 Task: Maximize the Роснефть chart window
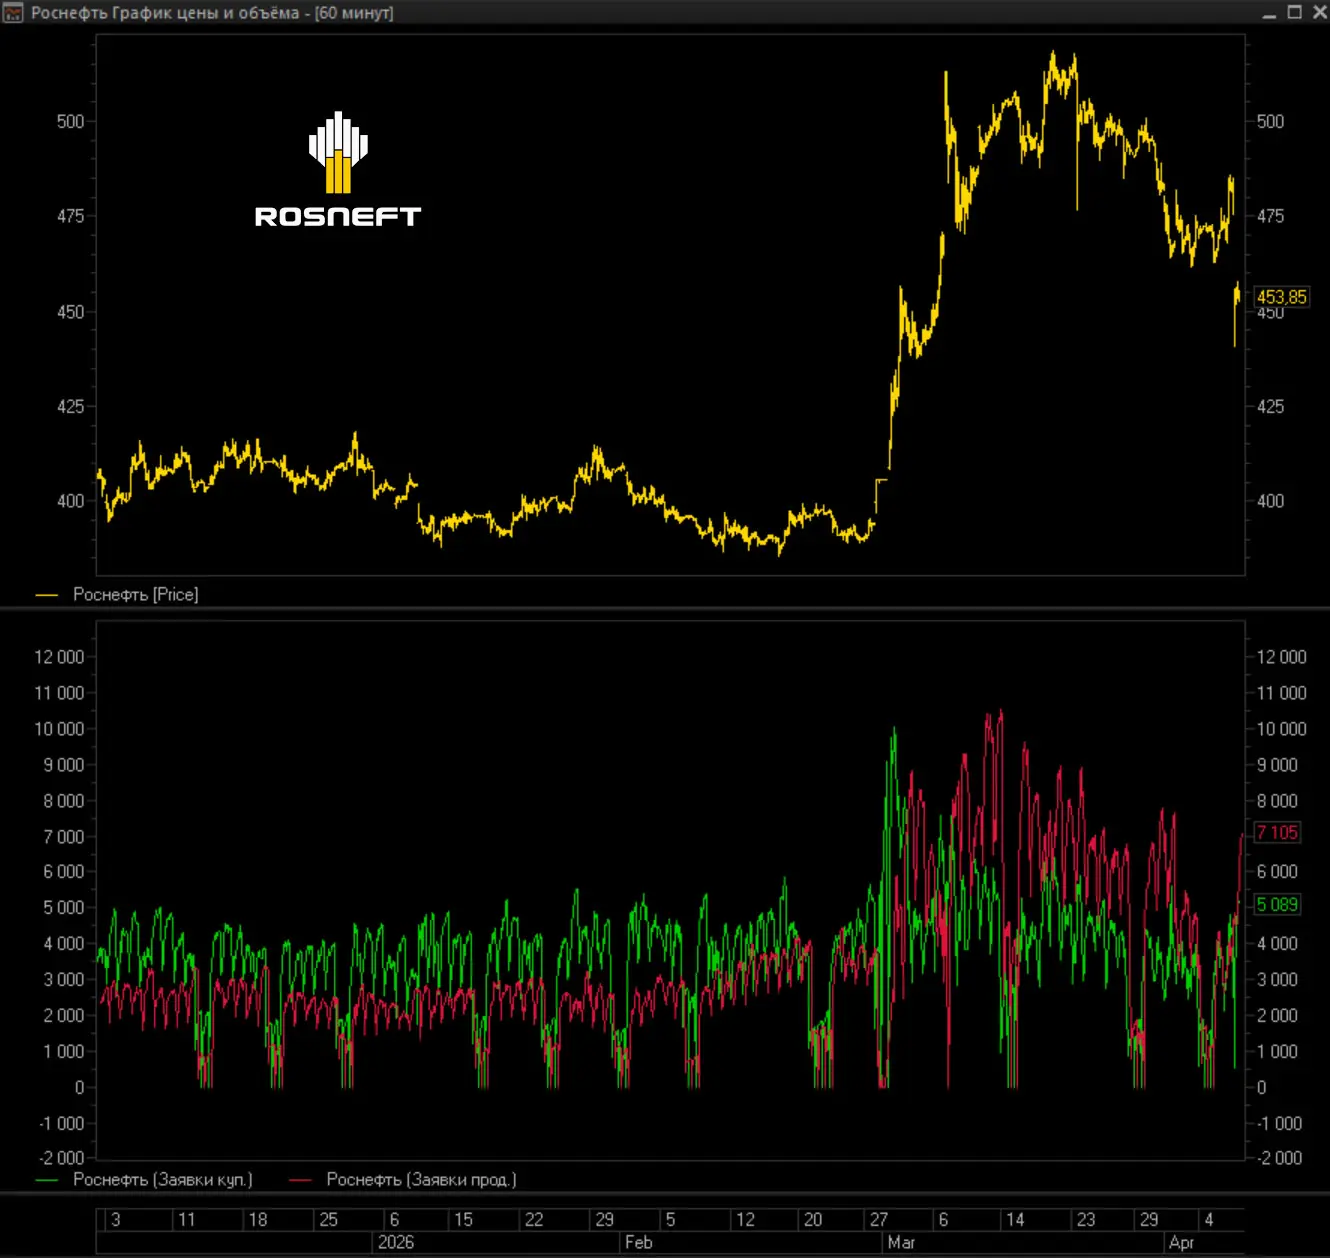click(1294, 12)
